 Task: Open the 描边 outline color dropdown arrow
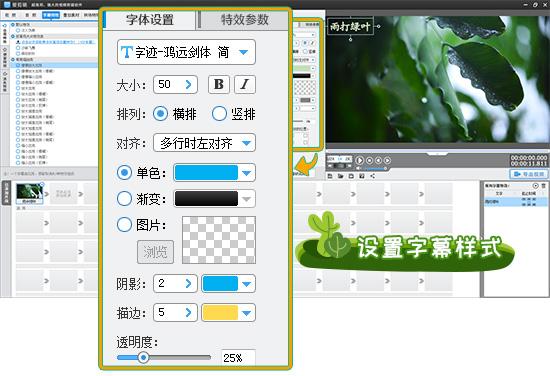point(247,313)
